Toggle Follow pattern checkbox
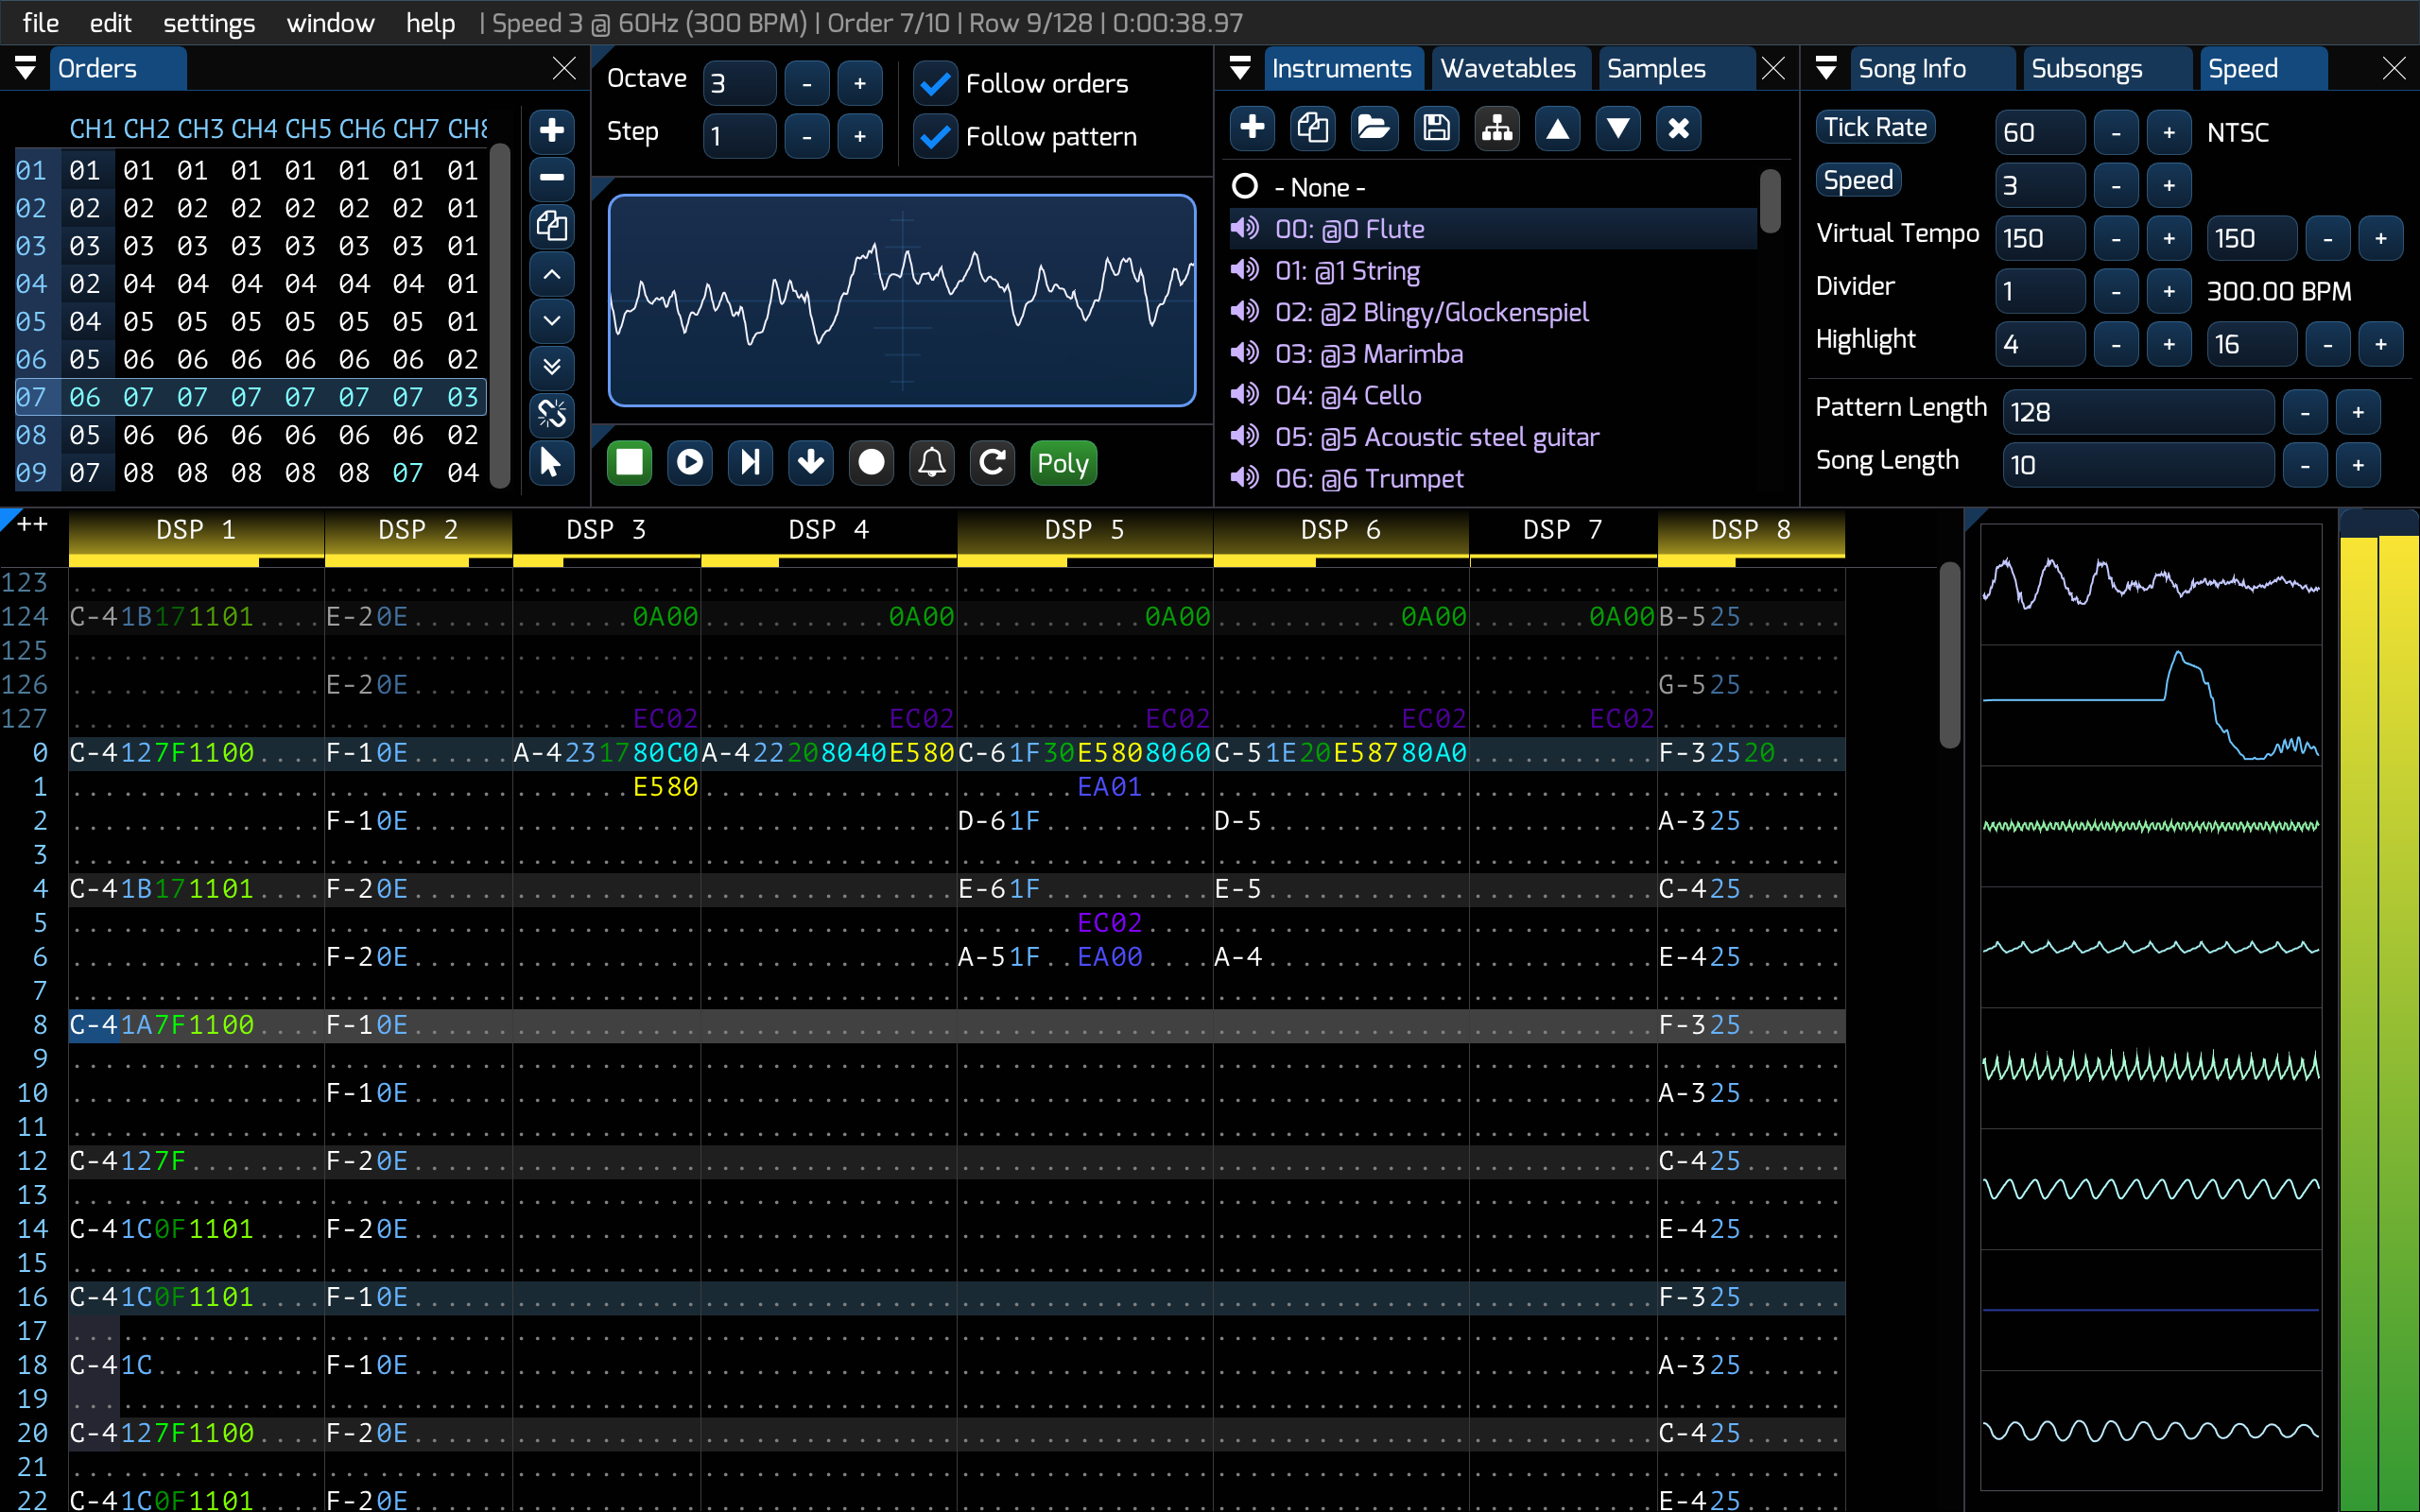The width and height of the screenshot is (2420, 1512). 936,138
